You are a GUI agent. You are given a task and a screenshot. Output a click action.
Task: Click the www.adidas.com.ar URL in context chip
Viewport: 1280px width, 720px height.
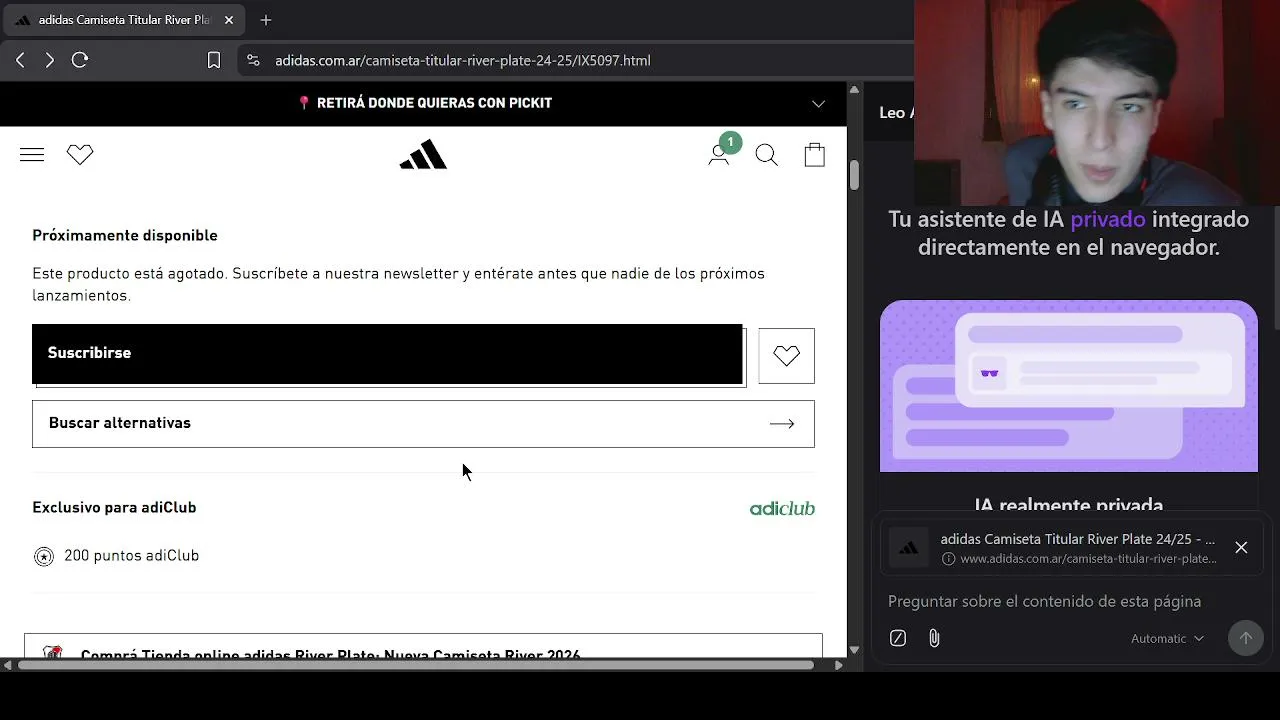pyautogui.click(x=1088, y=559)
